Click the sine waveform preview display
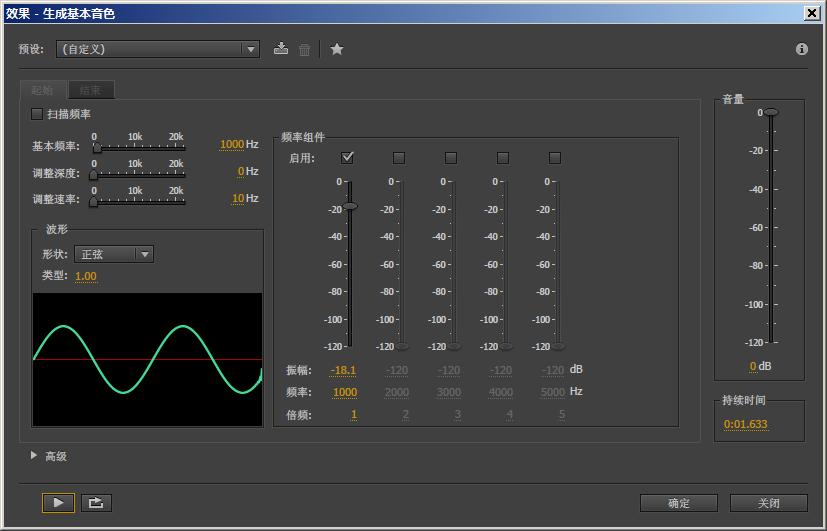Image resolution: width=827 pixels, height=531 pixels. pos(147,360)
